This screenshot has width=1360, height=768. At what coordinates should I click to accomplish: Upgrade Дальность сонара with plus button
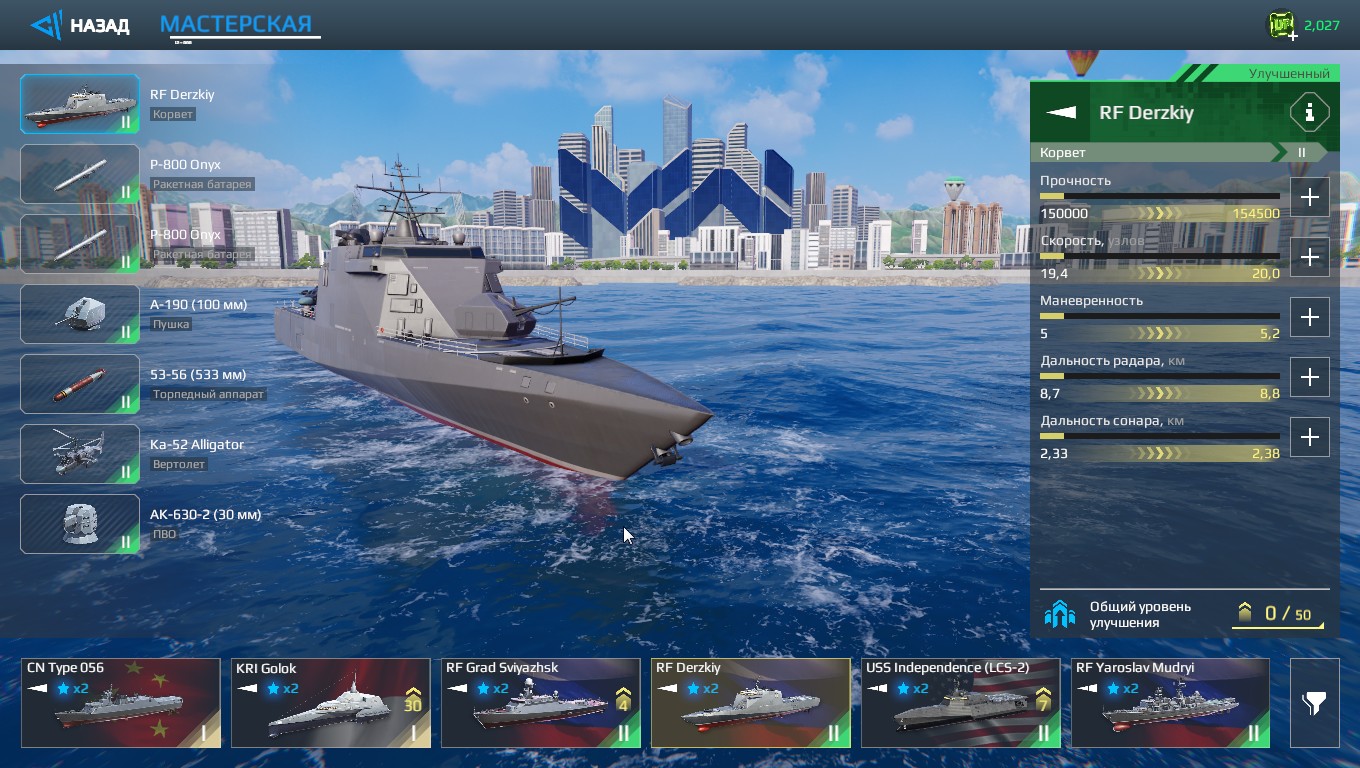pos(1309,437)
